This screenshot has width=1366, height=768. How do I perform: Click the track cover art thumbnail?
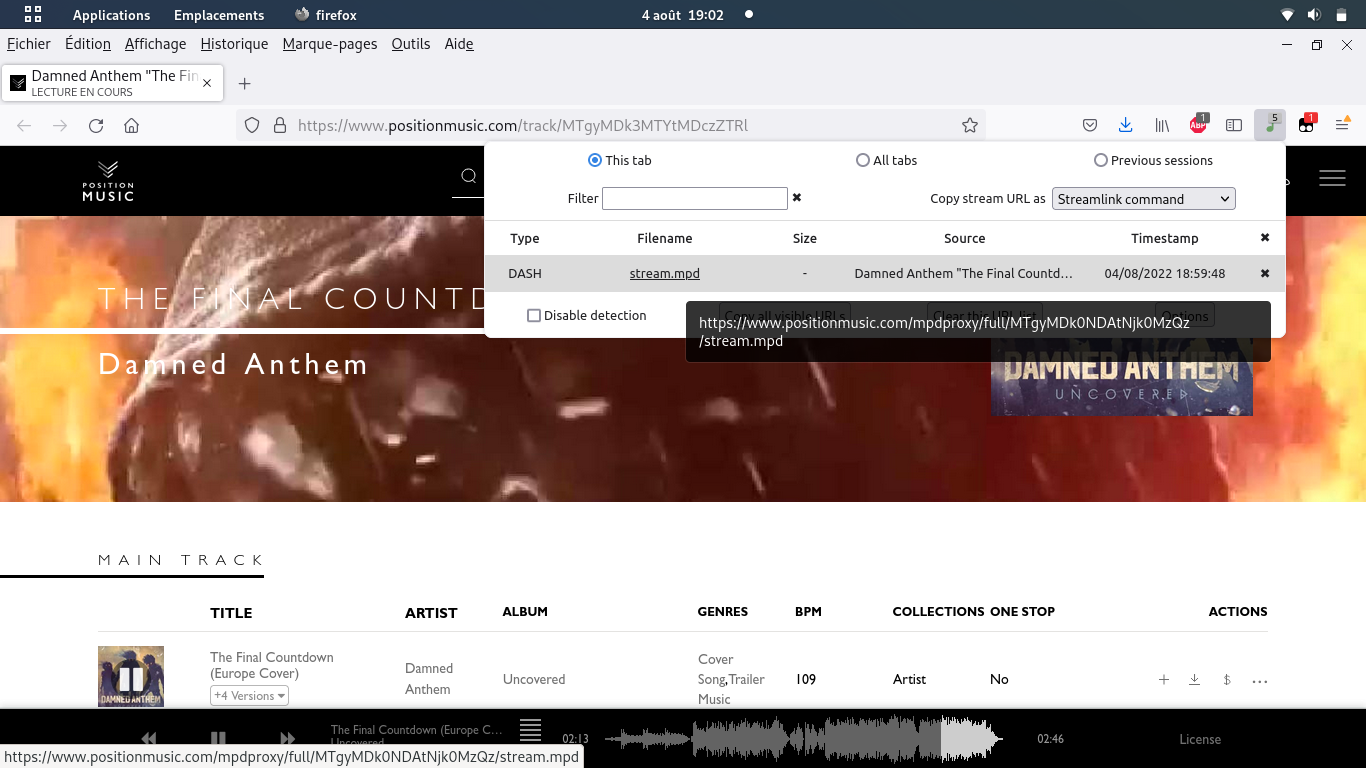coord(131,677)
